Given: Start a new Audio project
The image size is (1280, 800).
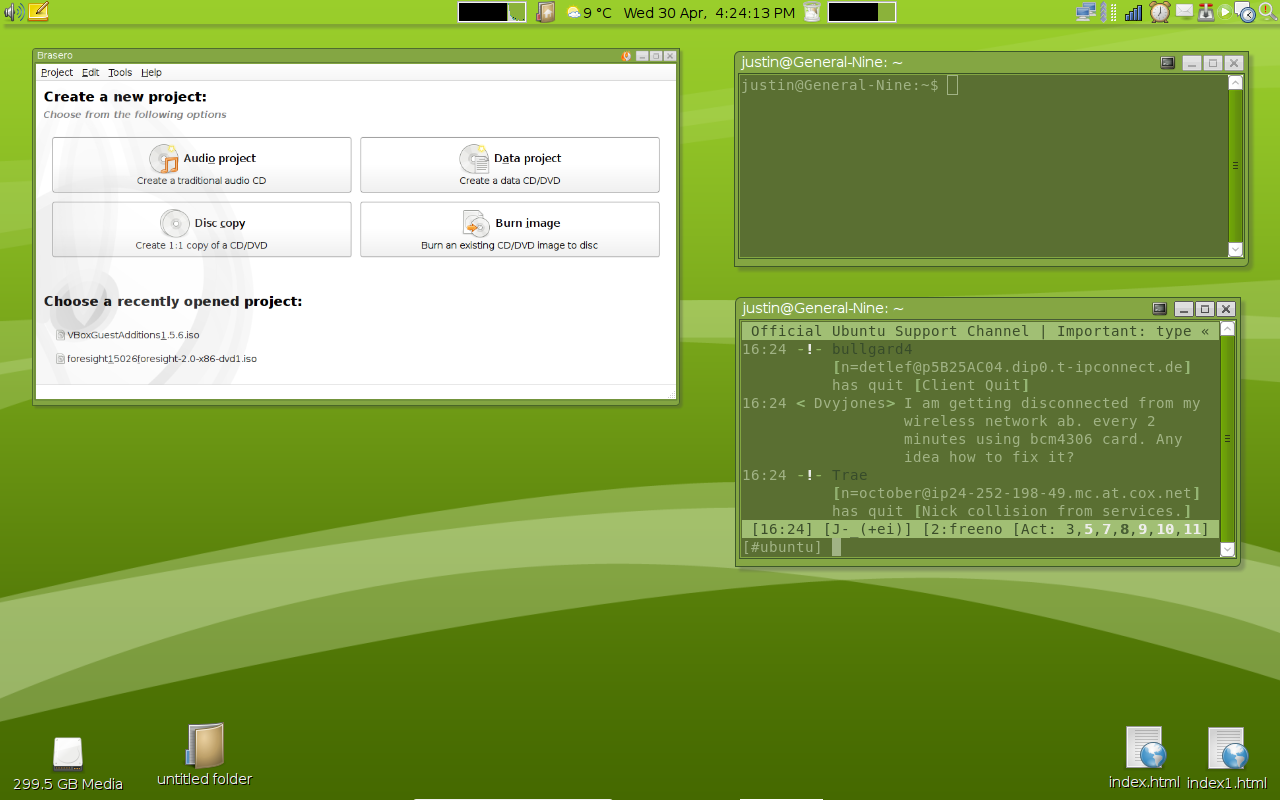Looking at the screenshot, I should click(x=202, y=165).
